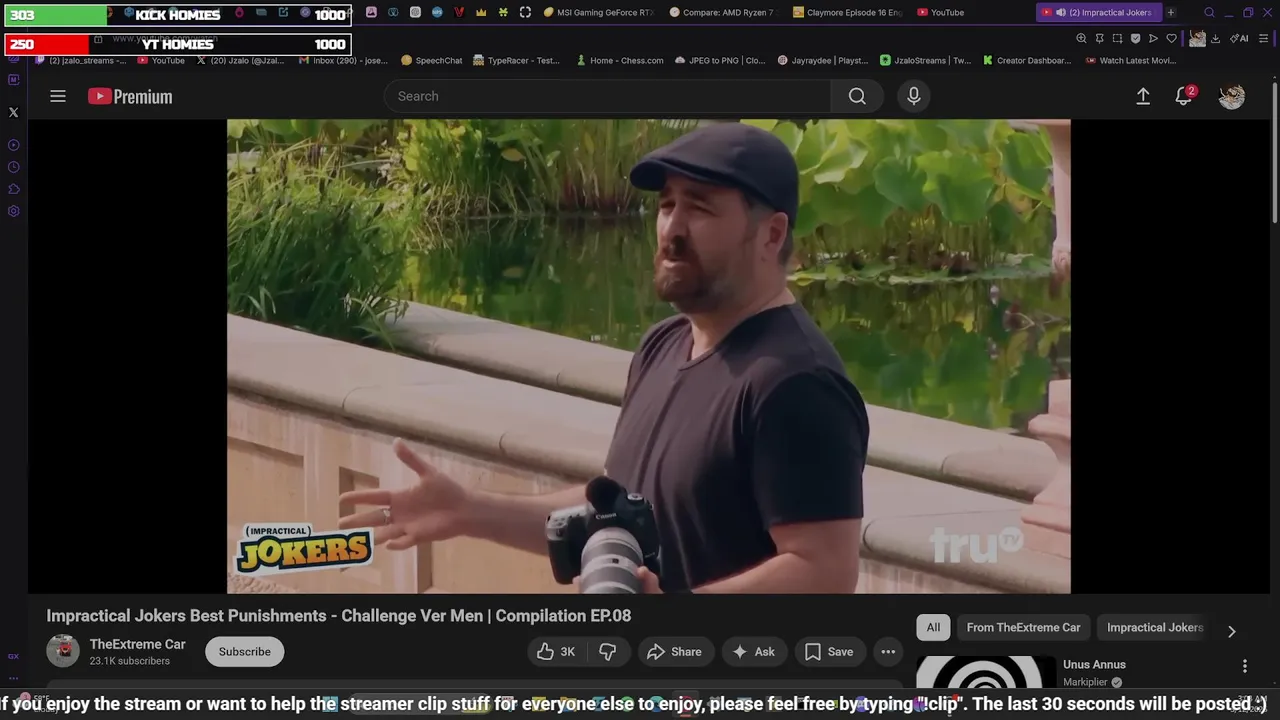The height and width of the screenshot is (720, 1280).
Task: Open Kick Creator Dashboard bookmark
Action: click(x=1027, y=60)
